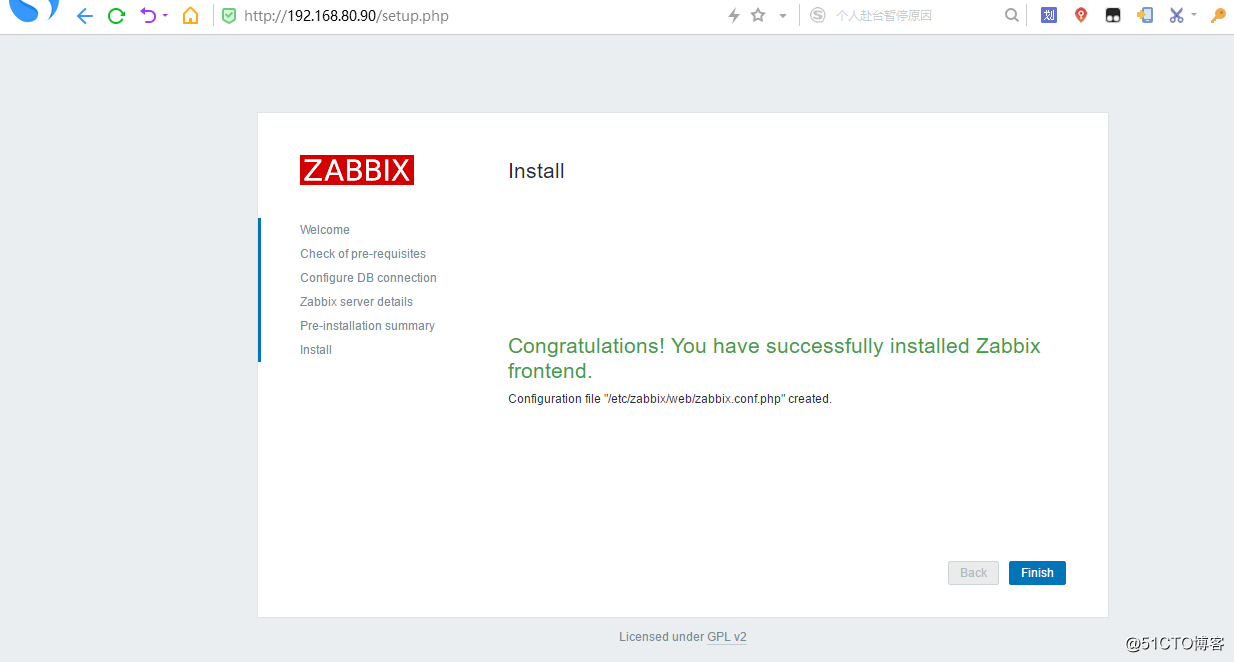This screenshot has height=662, width=1234.
Task: Click the orange key password icon
Action: (x=1218, y=15)
